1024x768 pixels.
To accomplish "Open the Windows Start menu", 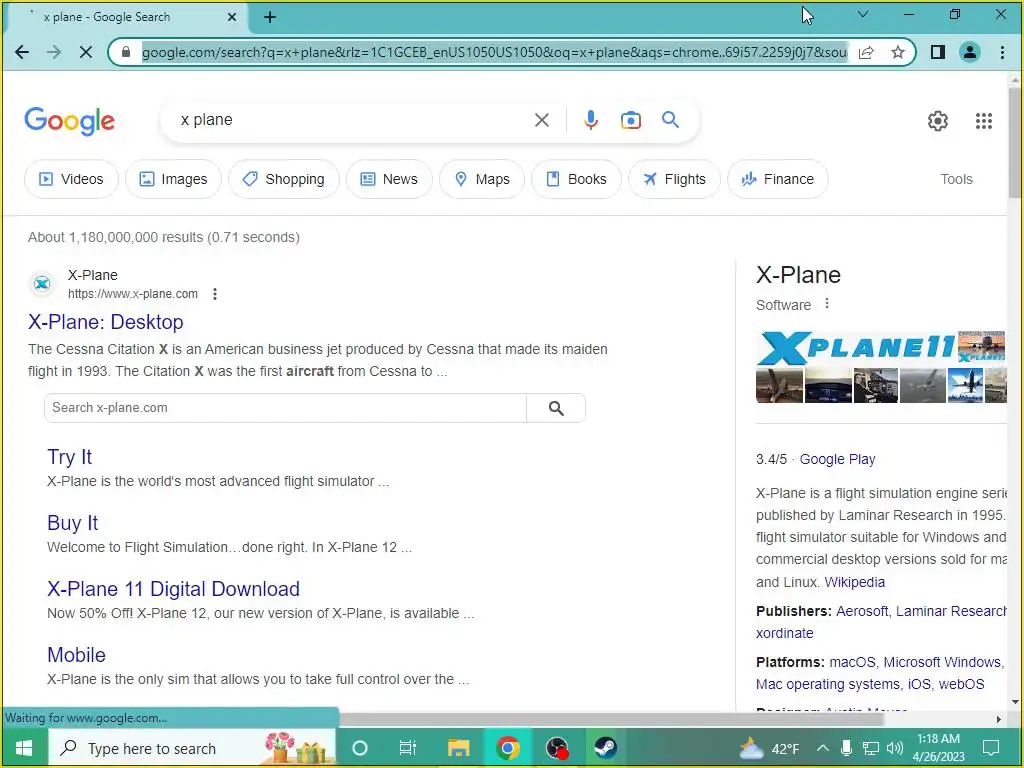I will (24, 748).
